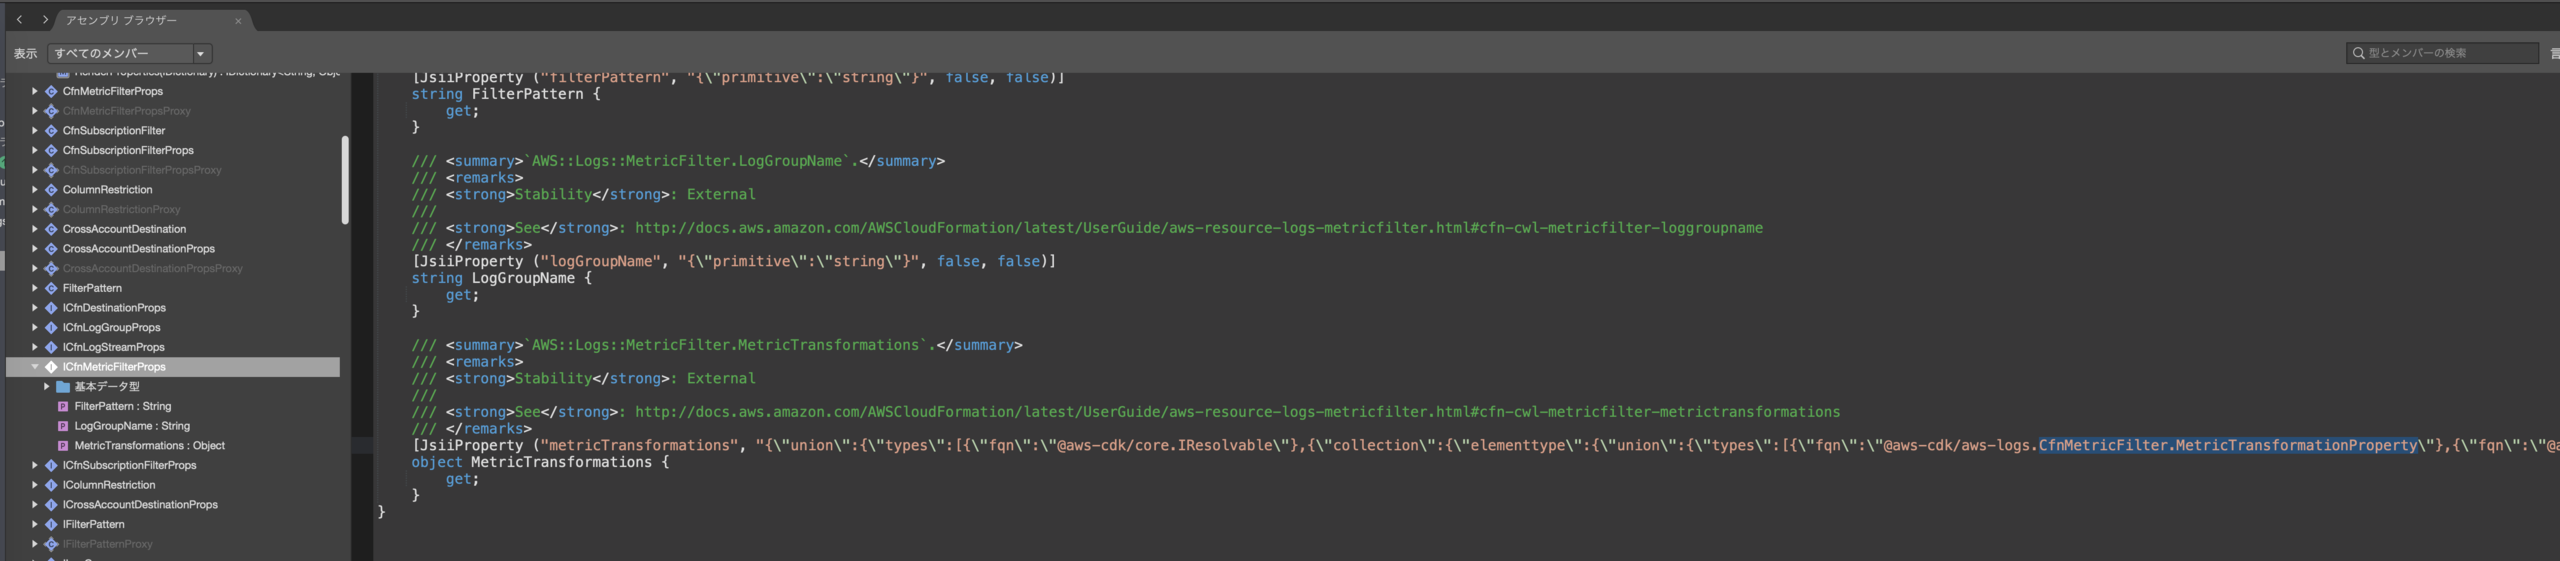Image resolution: width=2560 pixels, height=561 pixels.
Task: Click the ICfnLogStreamProps interface icon
Action: tap(51, 347)
